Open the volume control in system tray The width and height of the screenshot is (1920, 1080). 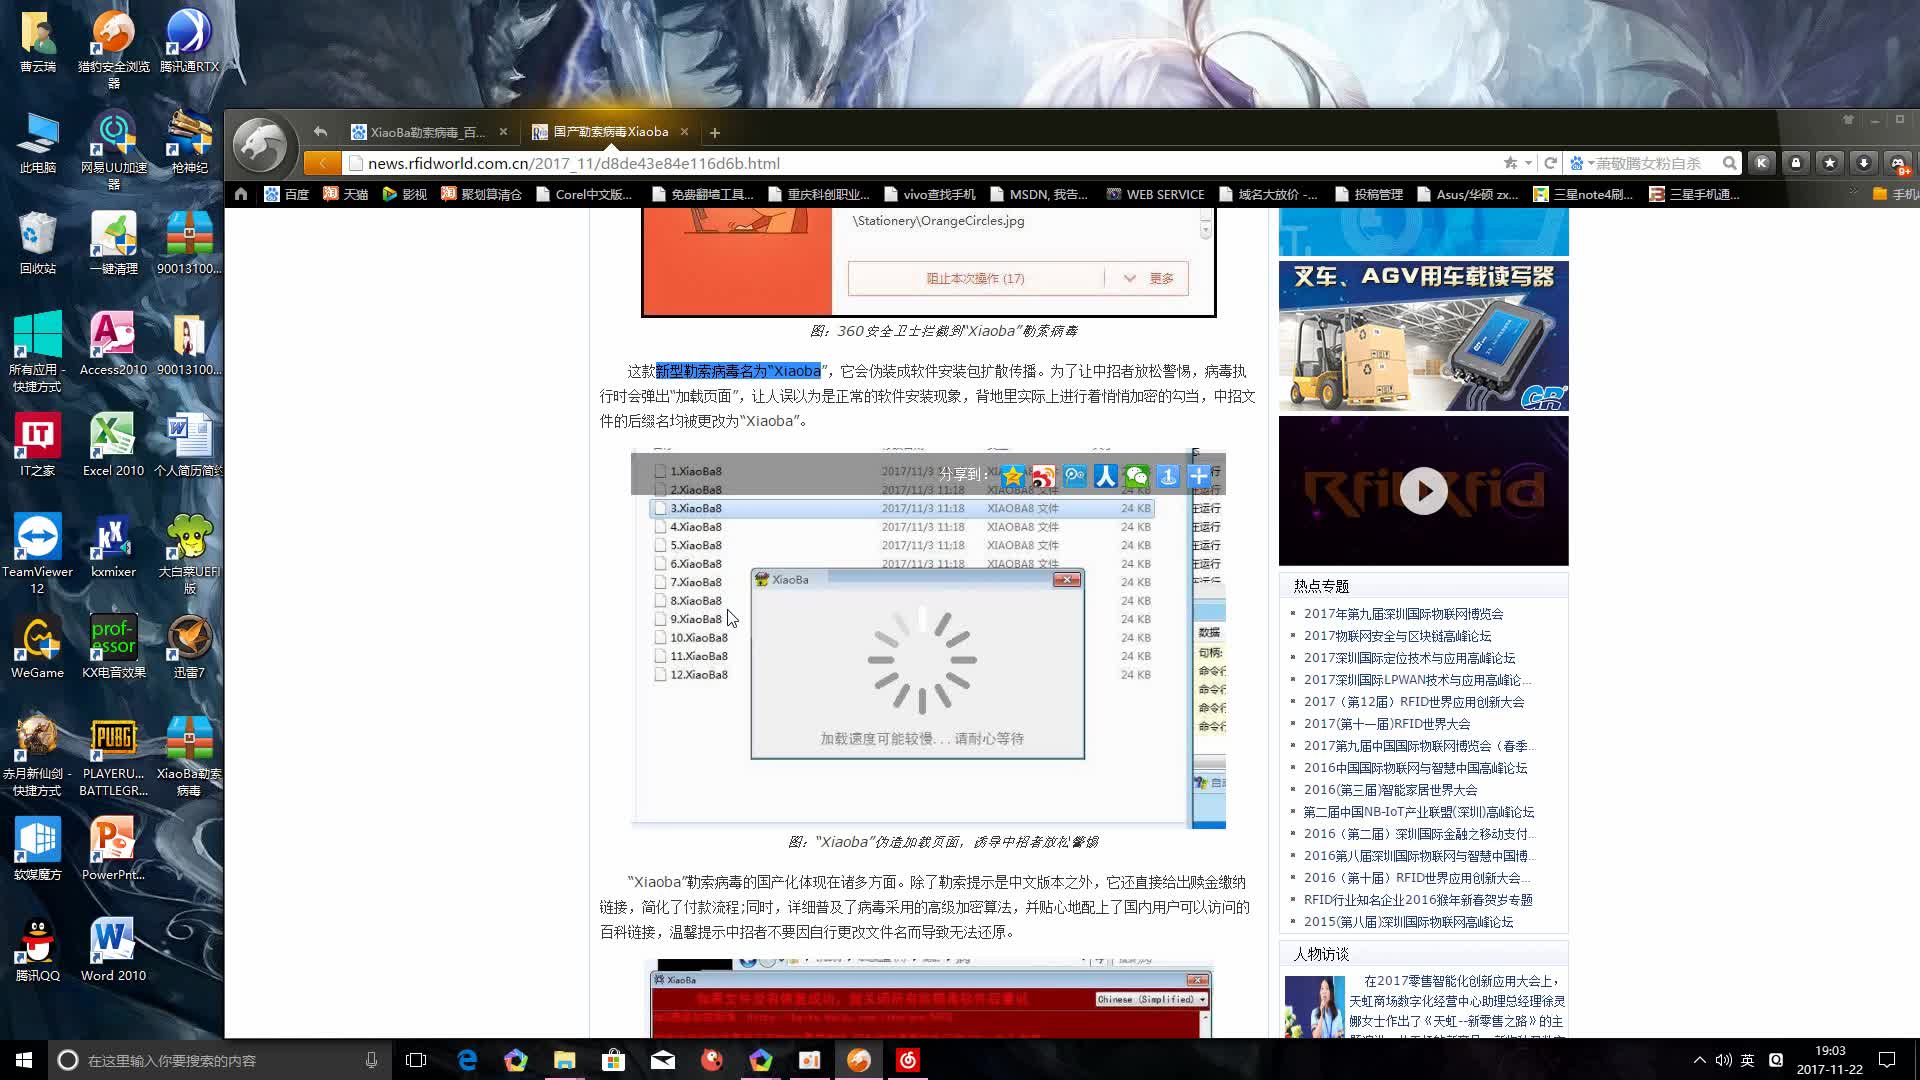[x=1723, y=1060]
